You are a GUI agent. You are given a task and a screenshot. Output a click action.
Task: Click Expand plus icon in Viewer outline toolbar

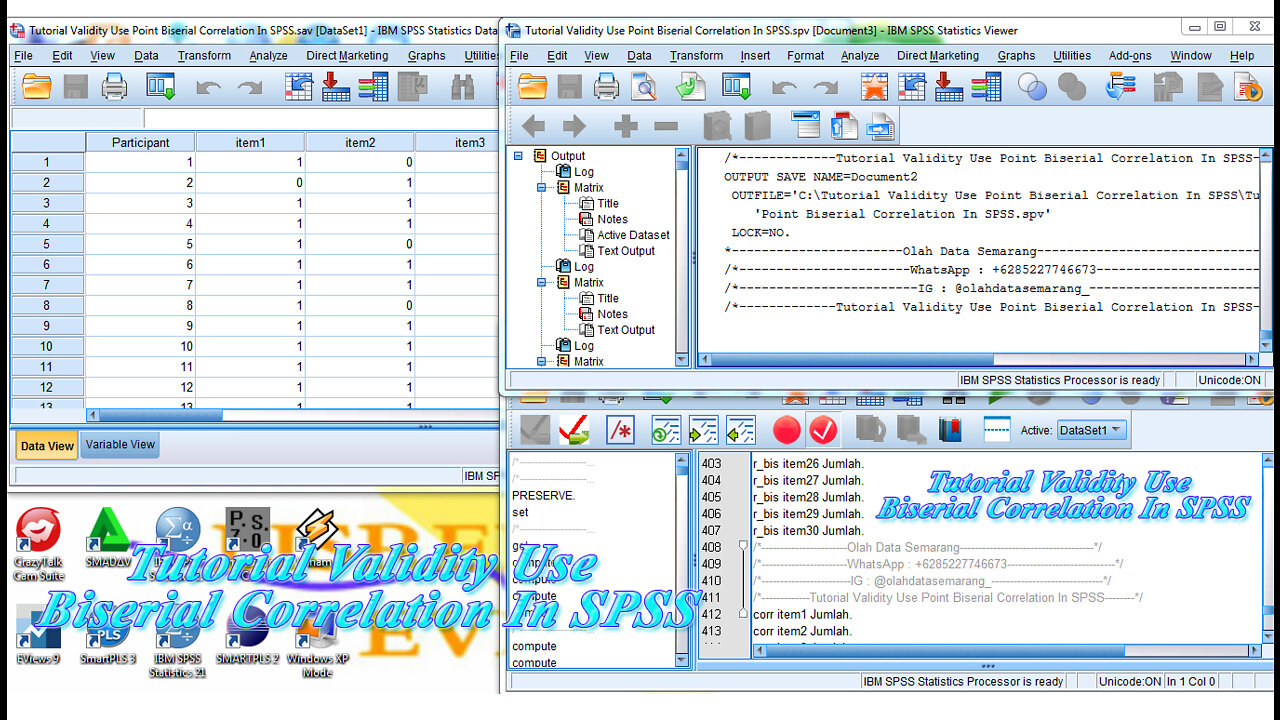pos(625,126)
